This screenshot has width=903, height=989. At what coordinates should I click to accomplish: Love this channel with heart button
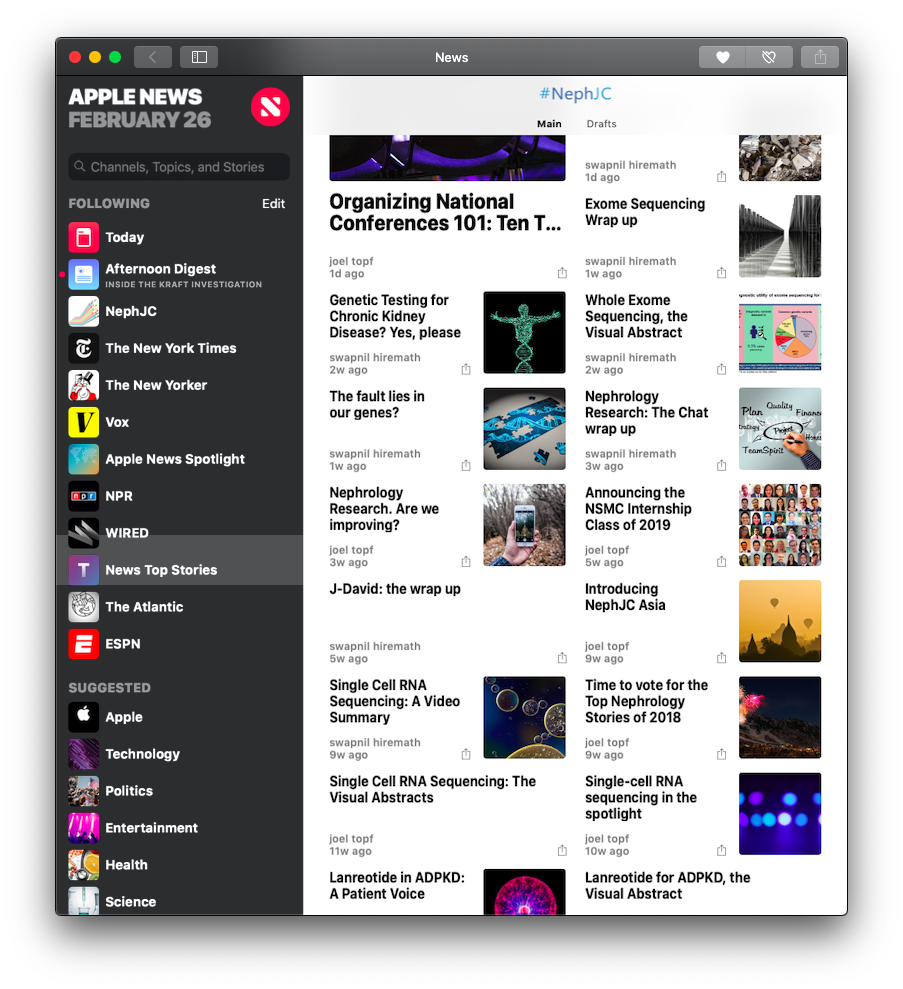pyautogui.click(x=722, y=57)
